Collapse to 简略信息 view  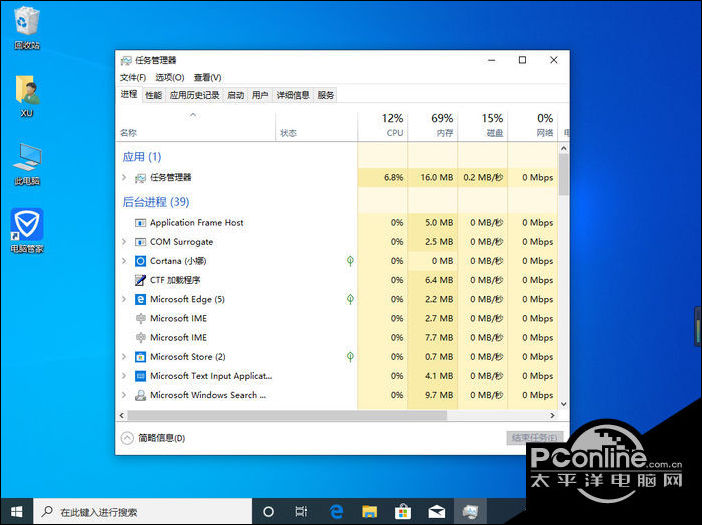coord(153,438)
